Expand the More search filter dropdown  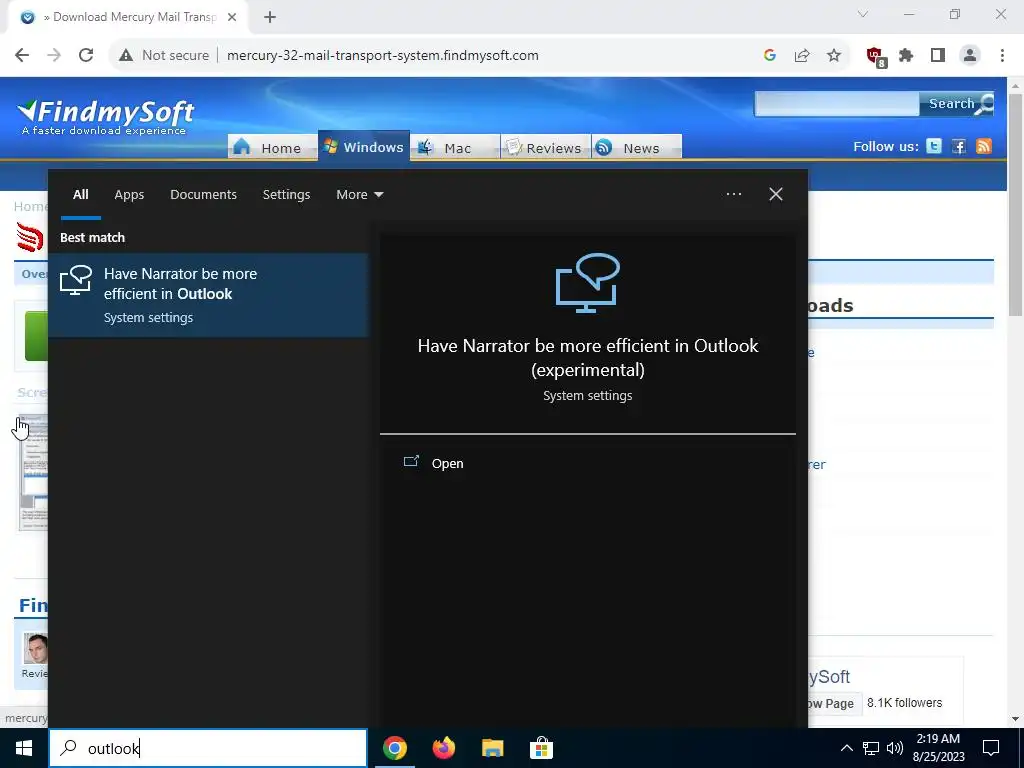[360, 195]
